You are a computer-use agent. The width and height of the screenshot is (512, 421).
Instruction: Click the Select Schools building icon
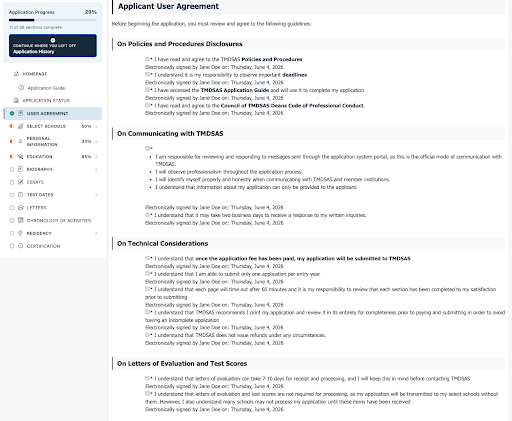click(x=20, y=126)
